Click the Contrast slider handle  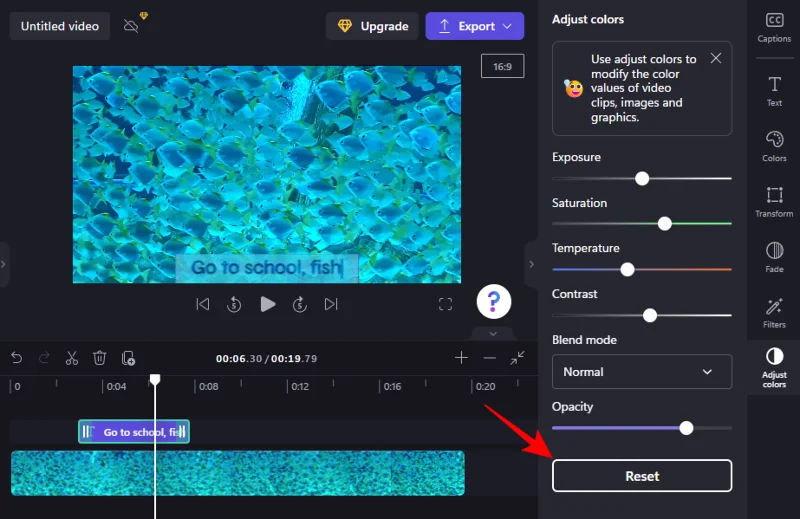tap(649, 315)
